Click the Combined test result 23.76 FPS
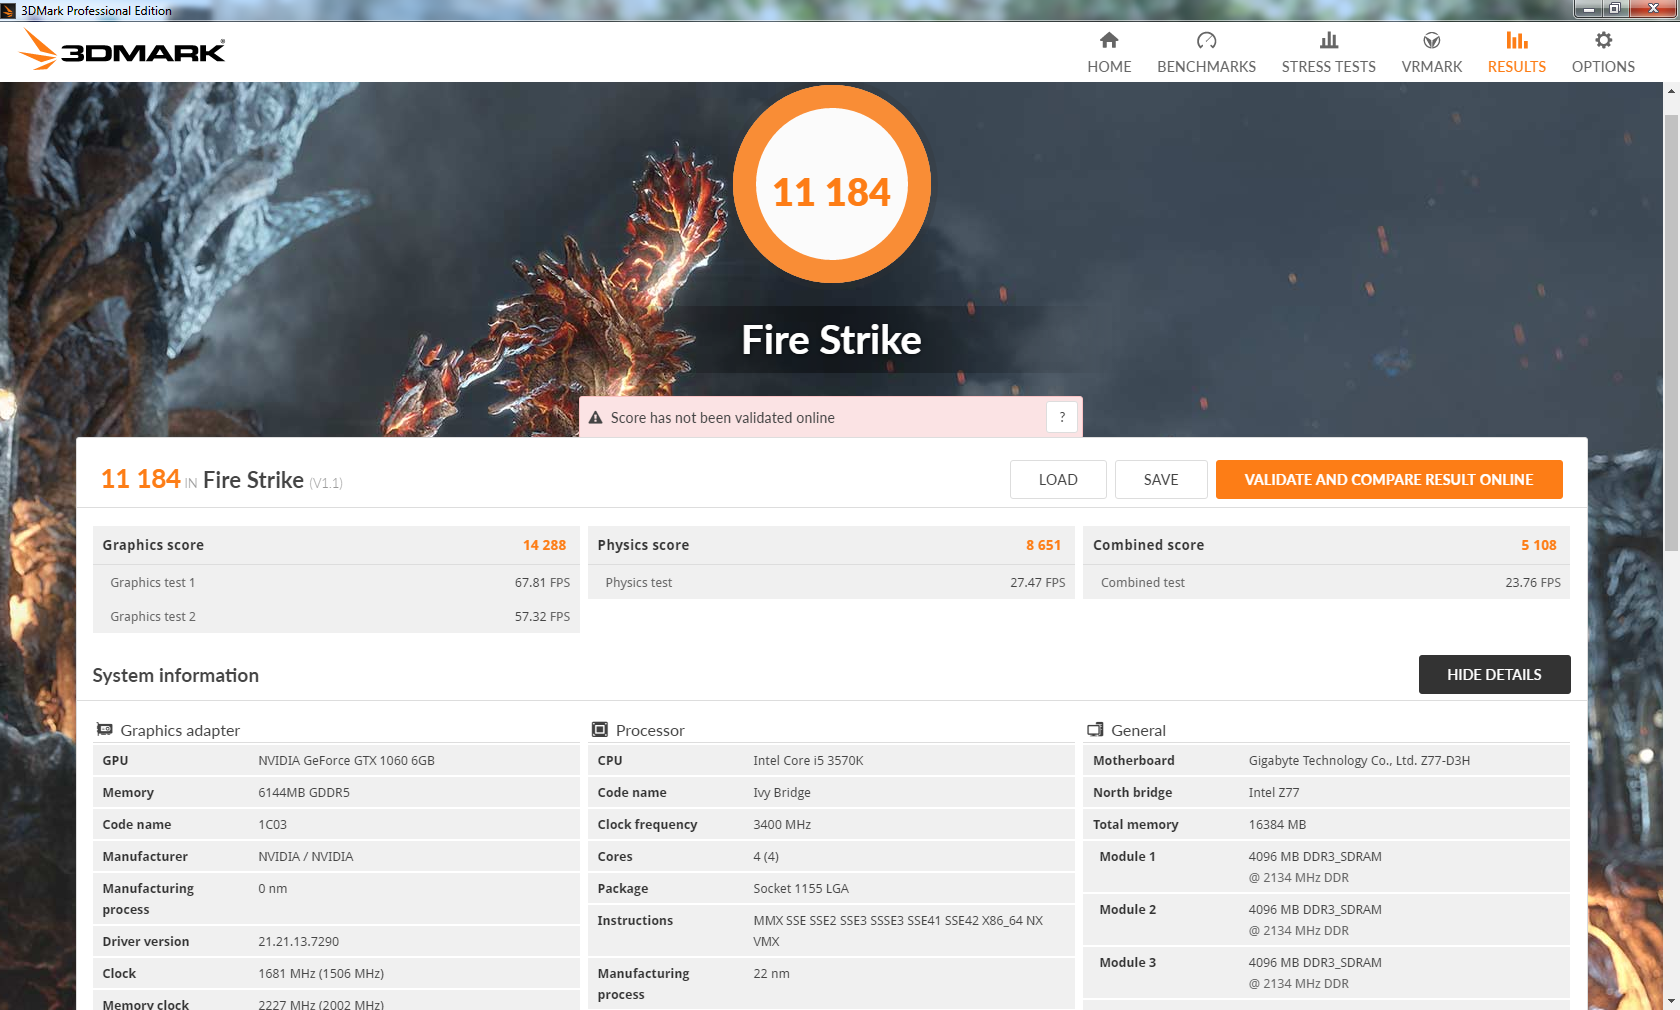The image size is (1680, 1010). (1533, 582)
